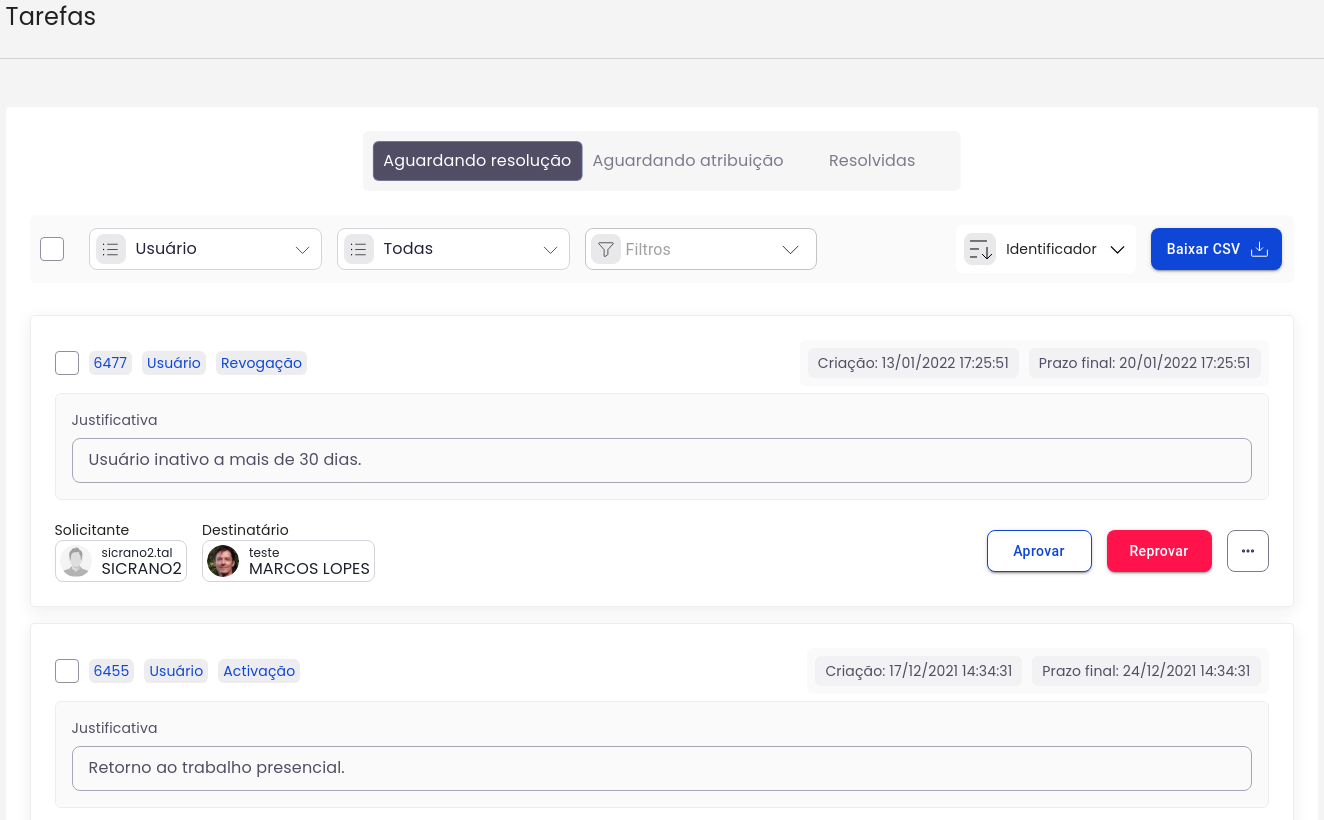Viewport: 1324px width, 820px height.
Task: Click the download icon on Baixar CSV
Action: pyautogui.click(x=1260, y=249)
